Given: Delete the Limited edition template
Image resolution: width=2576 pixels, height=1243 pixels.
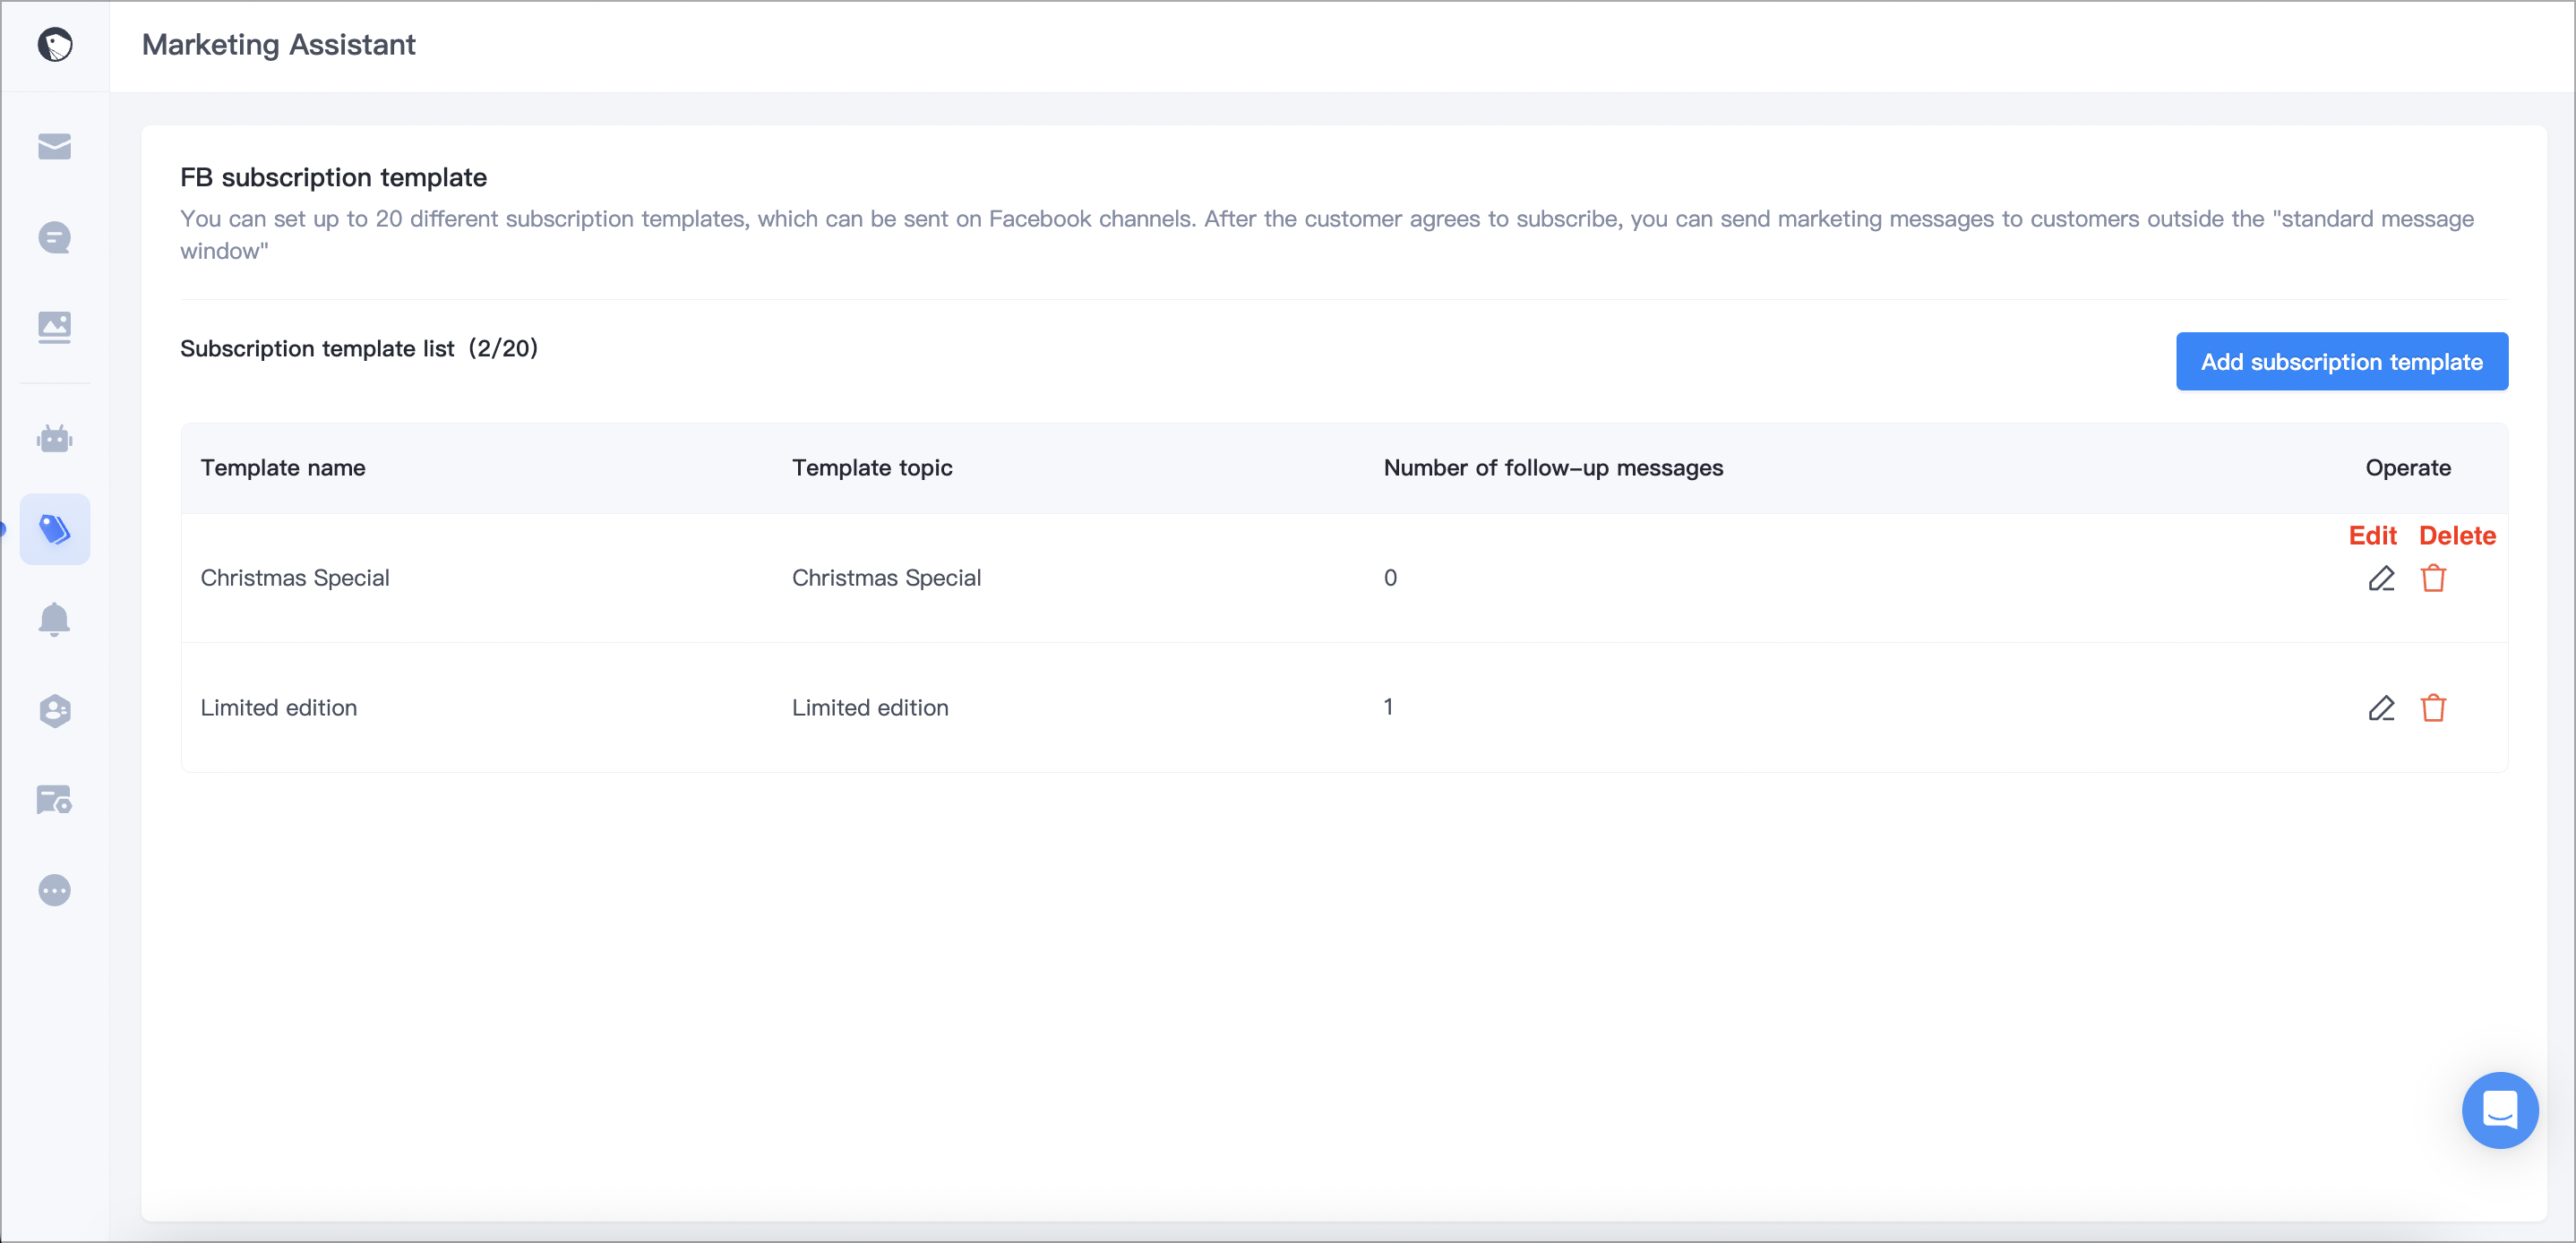Looking at the screenshot, I should [x=2433, y=708].
